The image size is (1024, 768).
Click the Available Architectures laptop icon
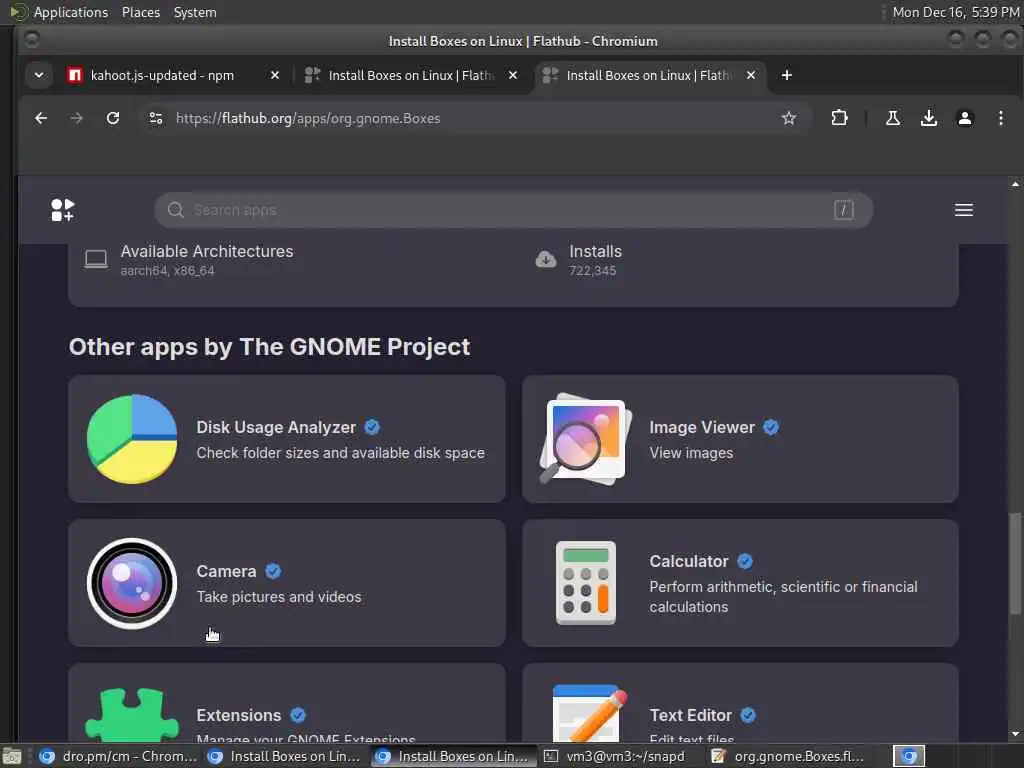pos(96,259)
